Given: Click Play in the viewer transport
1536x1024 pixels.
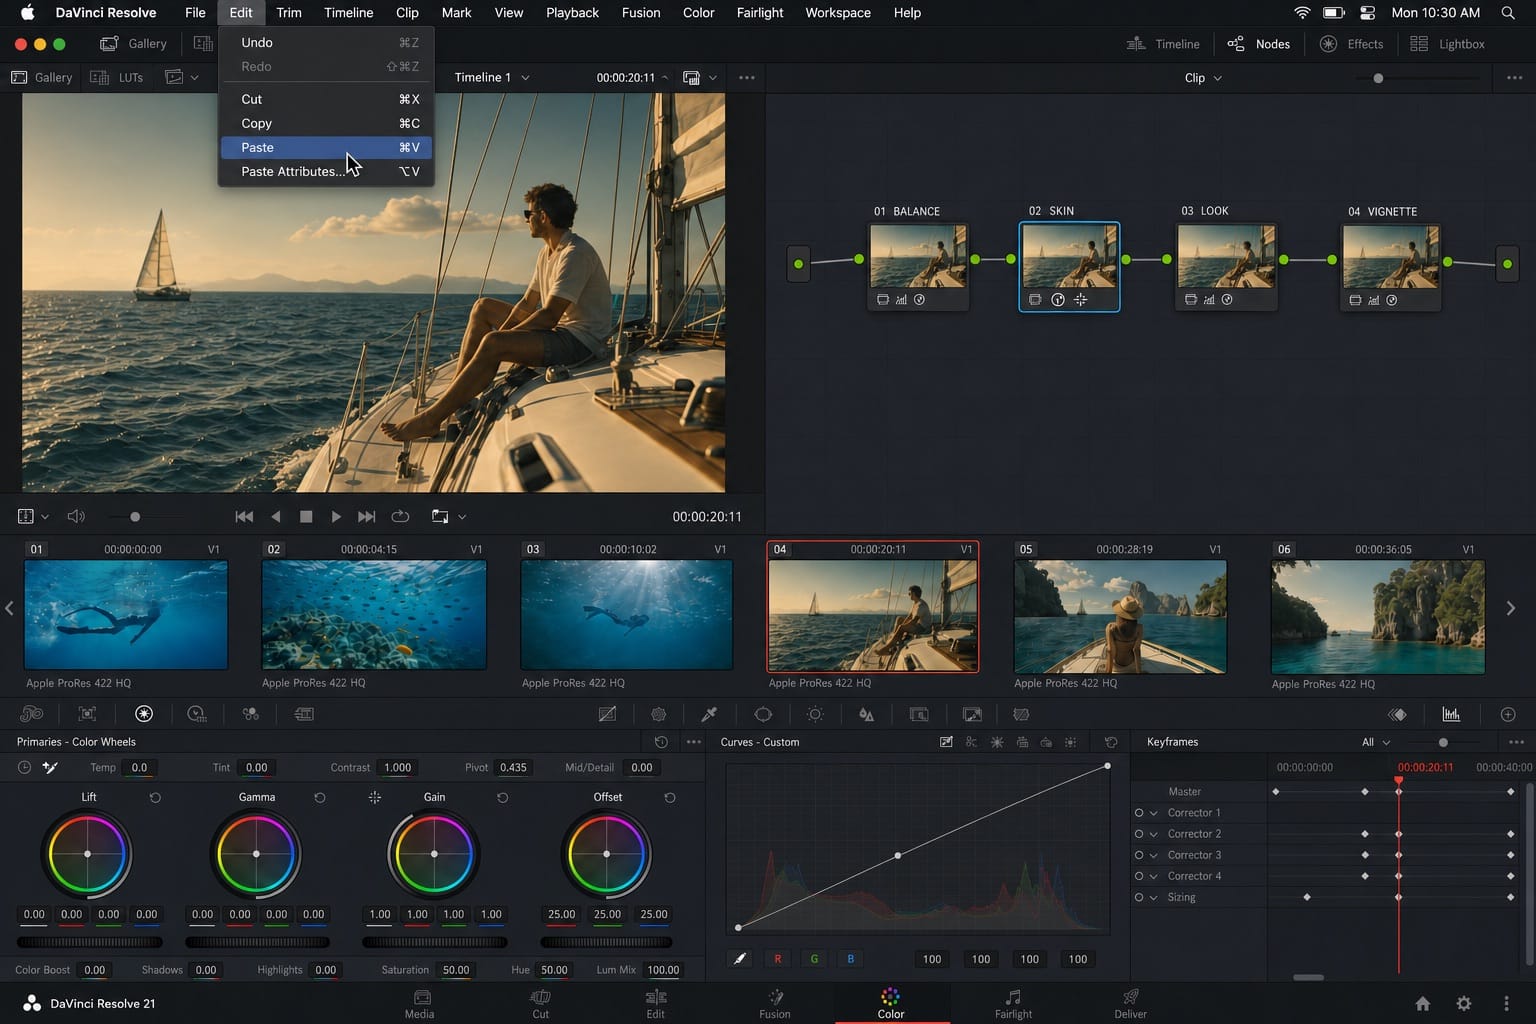Looking at the screenshot, I should pyautogui.click(x=336, y=516).
